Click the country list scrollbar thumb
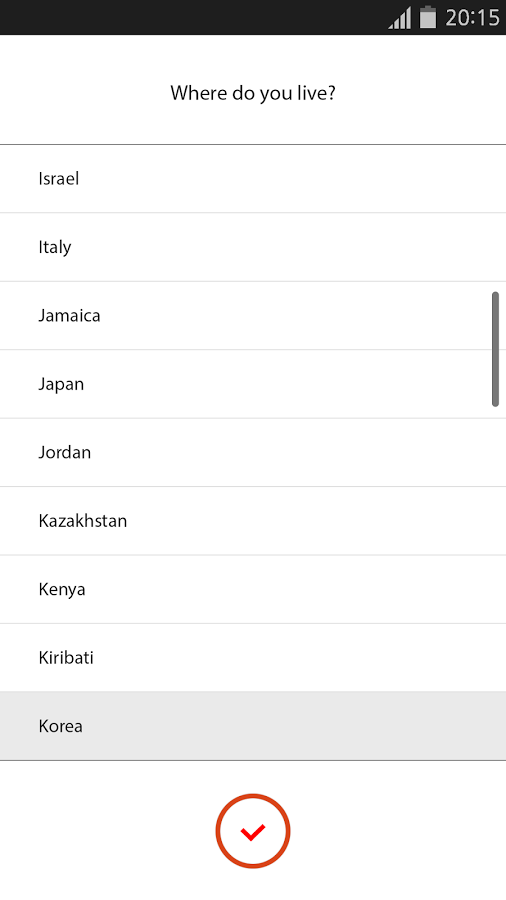Viewport: 506px width, 900px height. [495, 349]
